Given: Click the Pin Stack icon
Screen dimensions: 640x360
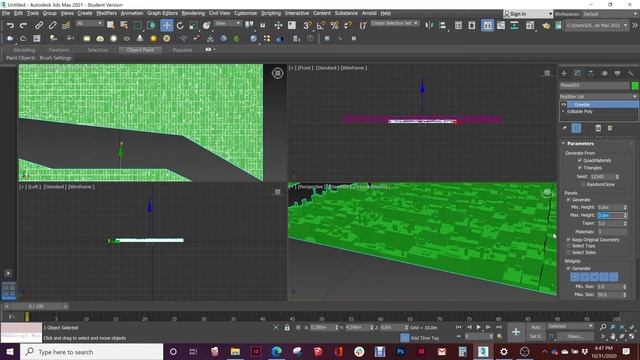Looking at the screenshot, I should [565, 128].
